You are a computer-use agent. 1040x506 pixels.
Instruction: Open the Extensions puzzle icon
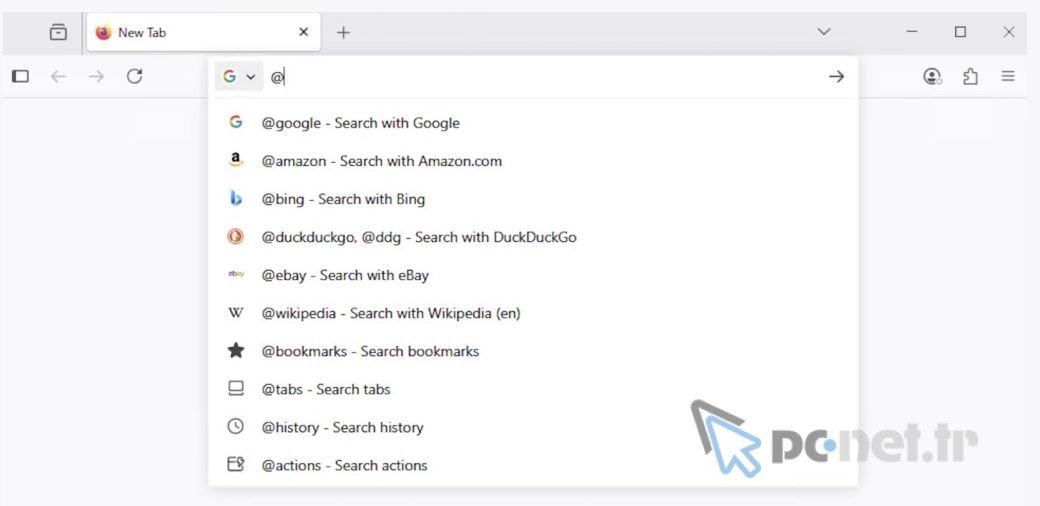(x=970, y=76)
